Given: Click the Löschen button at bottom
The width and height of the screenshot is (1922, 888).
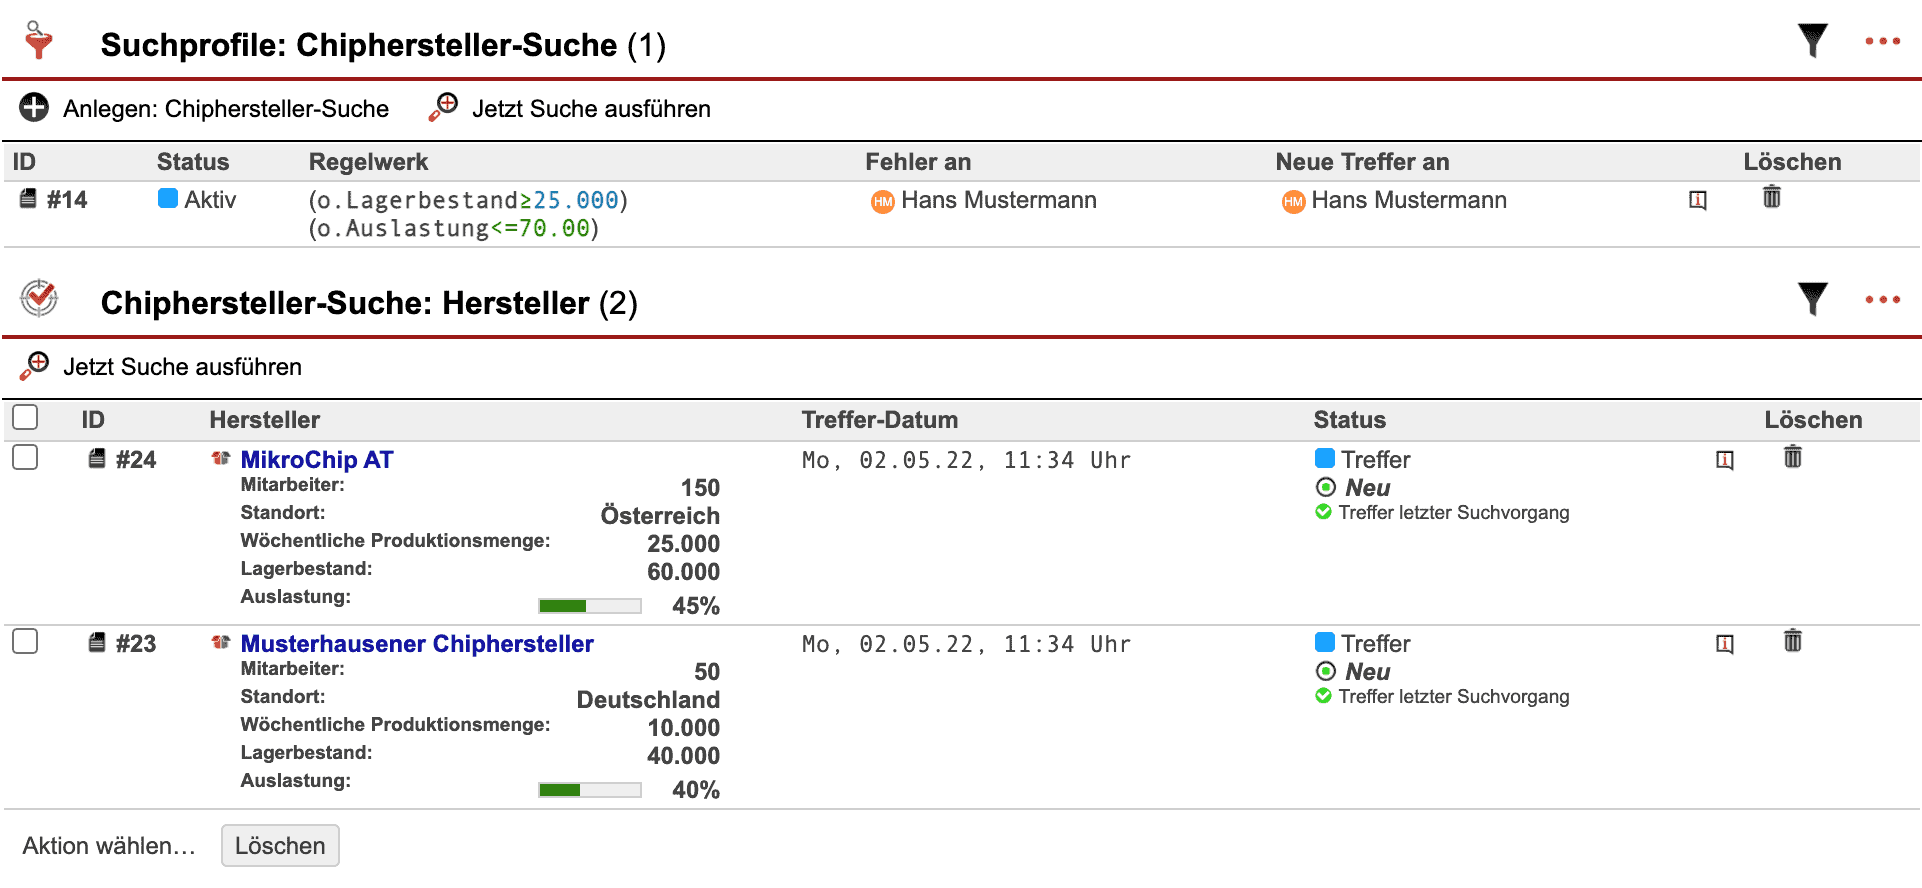Looking at the screenshot, I should pyautogui.click(x=280, y=846).
